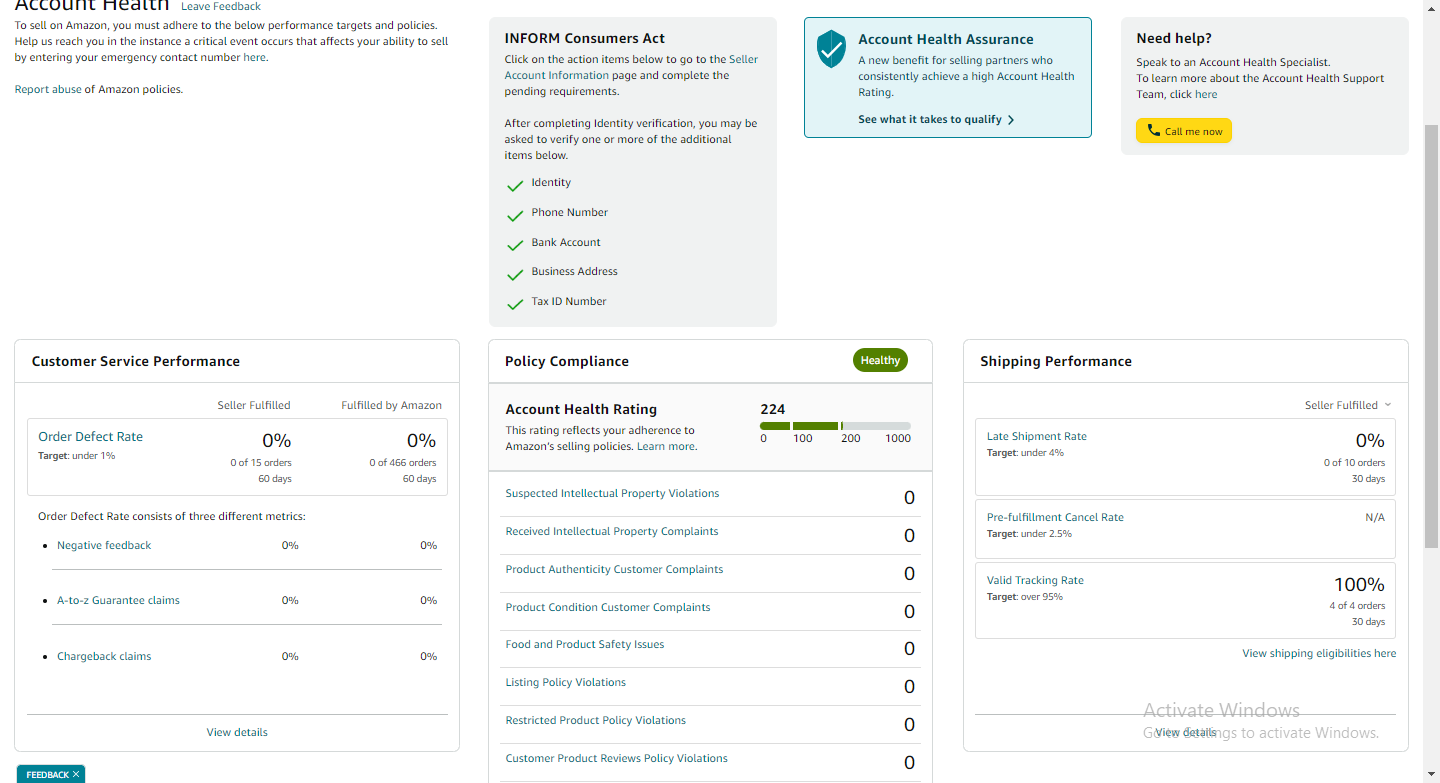Close the Feedback tab with its X
Viewport: 1440px width, 783px height.
pos(76,774)
